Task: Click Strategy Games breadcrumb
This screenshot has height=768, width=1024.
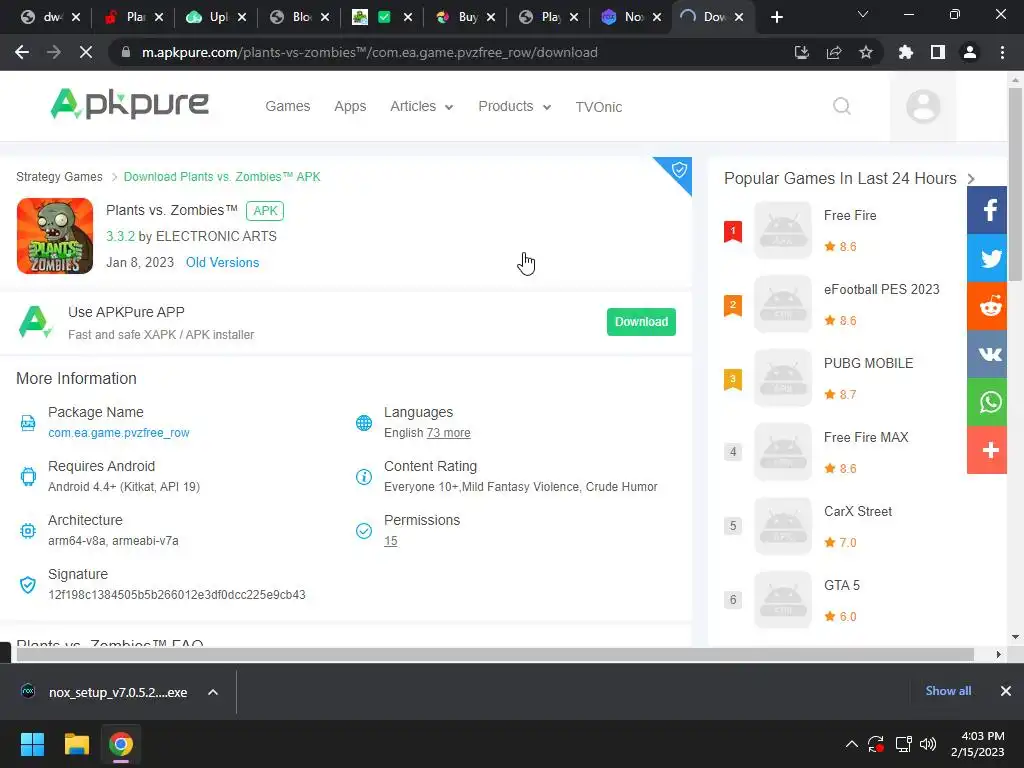Action: [59, 177]
